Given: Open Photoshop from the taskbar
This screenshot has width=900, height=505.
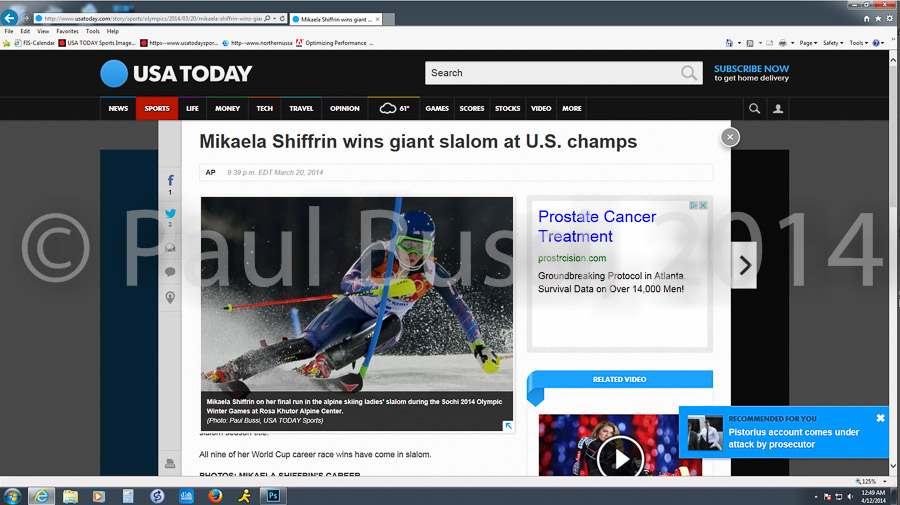Looking at the screenshot, I should click(x=273, y=496).
